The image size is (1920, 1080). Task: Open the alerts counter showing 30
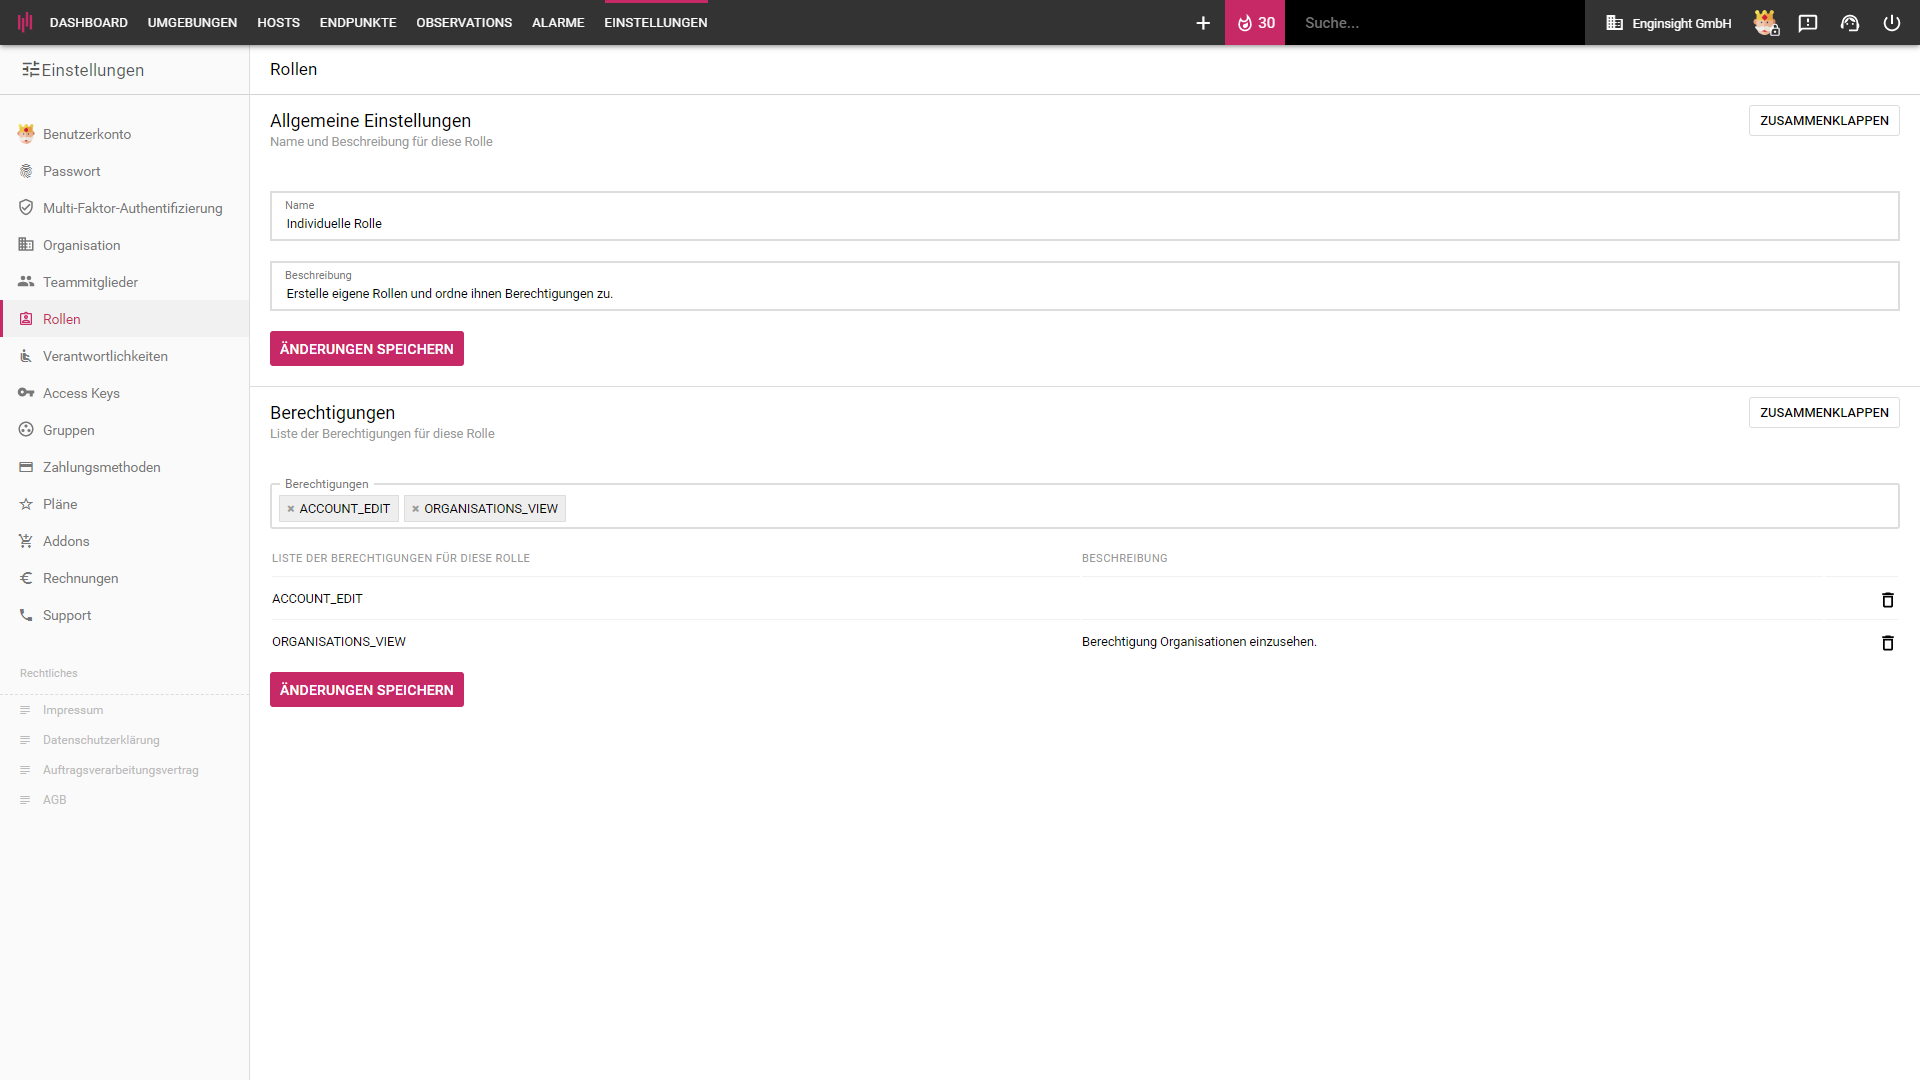tap(1255, 23)
